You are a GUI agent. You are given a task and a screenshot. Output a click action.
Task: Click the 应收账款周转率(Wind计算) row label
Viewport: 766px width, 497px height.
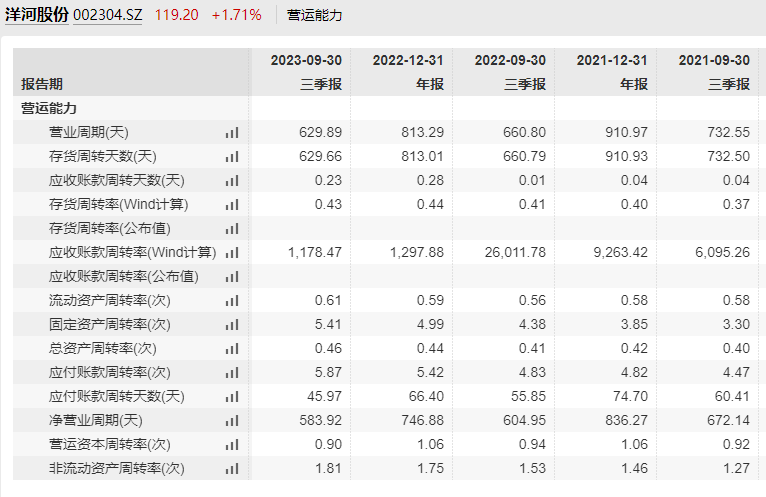132,252
